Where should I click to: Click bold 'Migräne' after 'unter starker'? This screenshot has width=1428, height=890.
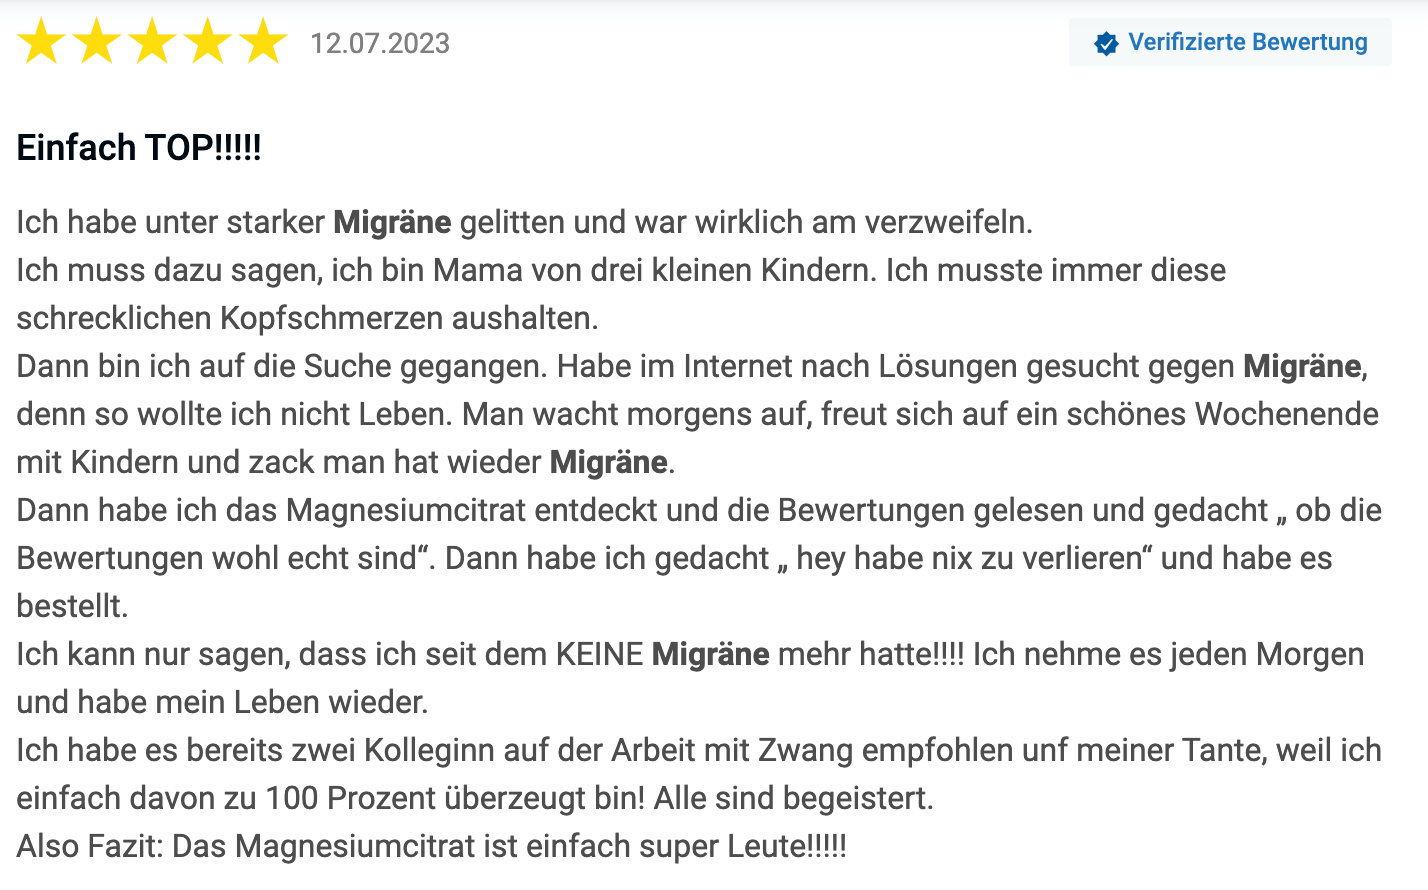392,222
